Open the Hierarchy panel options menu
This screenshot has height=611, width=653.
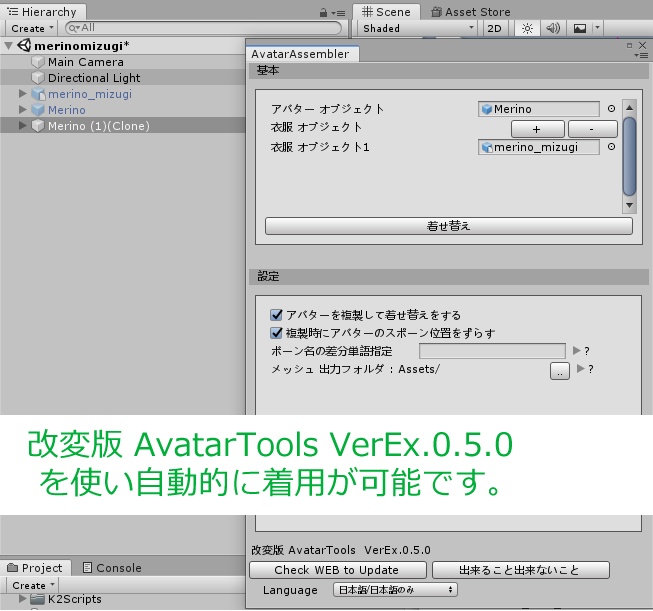pyautogui.click(x=340, y=13)
